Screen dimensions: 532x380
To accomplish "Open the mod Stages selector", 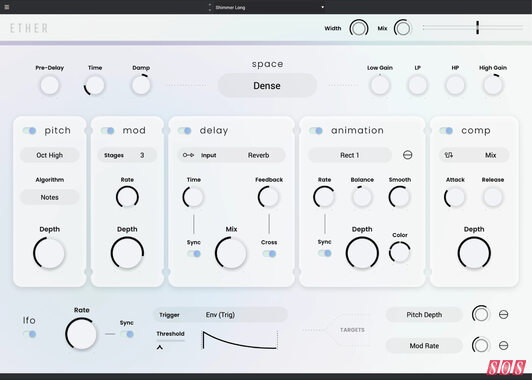I will 127,155.
